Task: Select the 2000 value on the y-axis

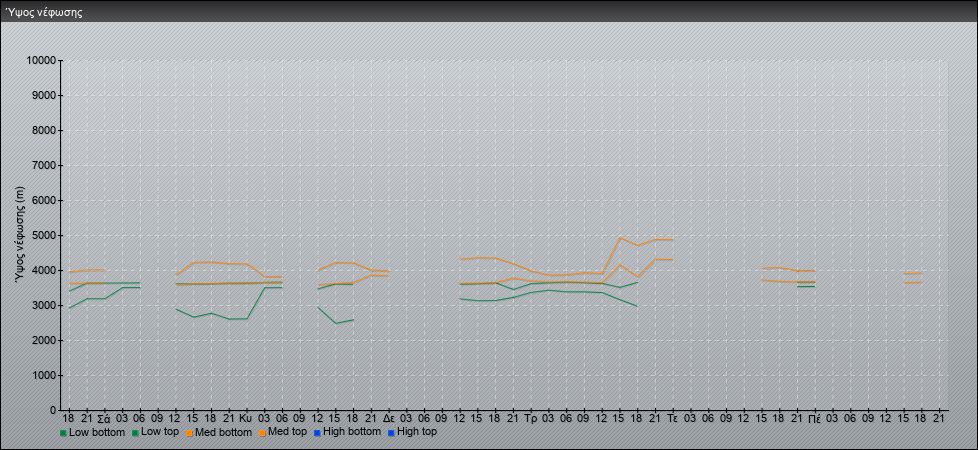Action: coord(44,340)
